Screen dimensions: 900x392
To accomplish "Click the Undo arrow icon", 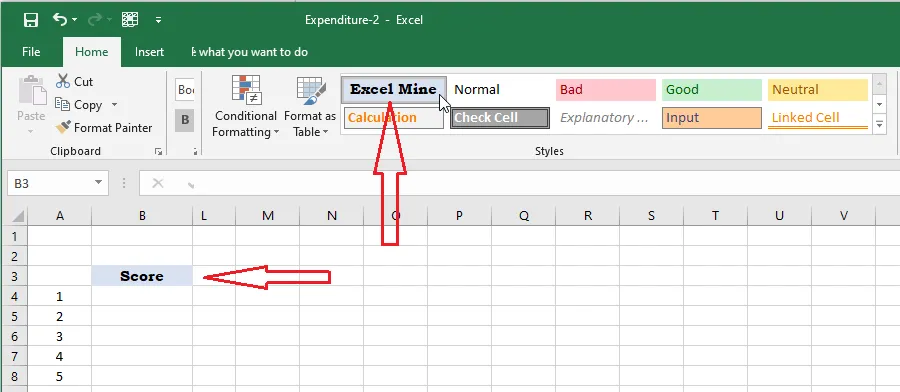I will pos(59,20).
